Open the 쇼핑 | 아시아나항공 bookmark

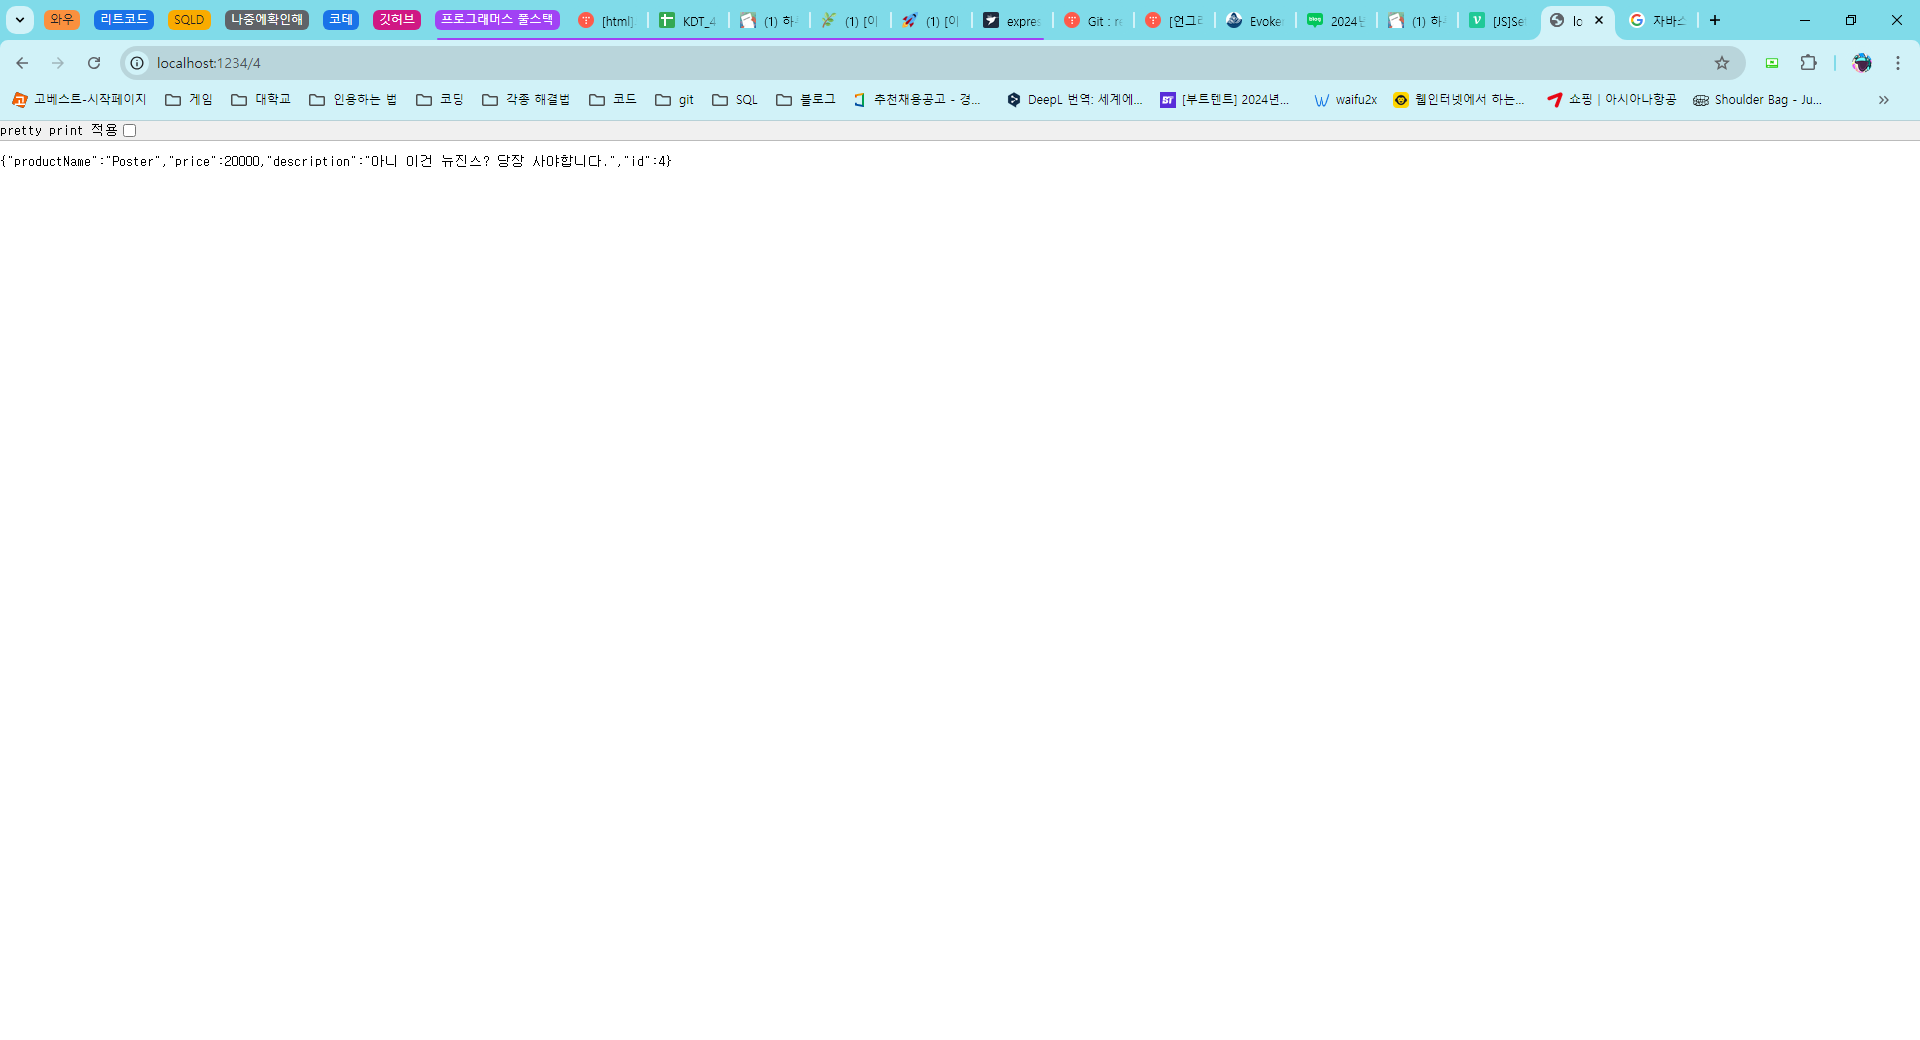coord(1611,100)
